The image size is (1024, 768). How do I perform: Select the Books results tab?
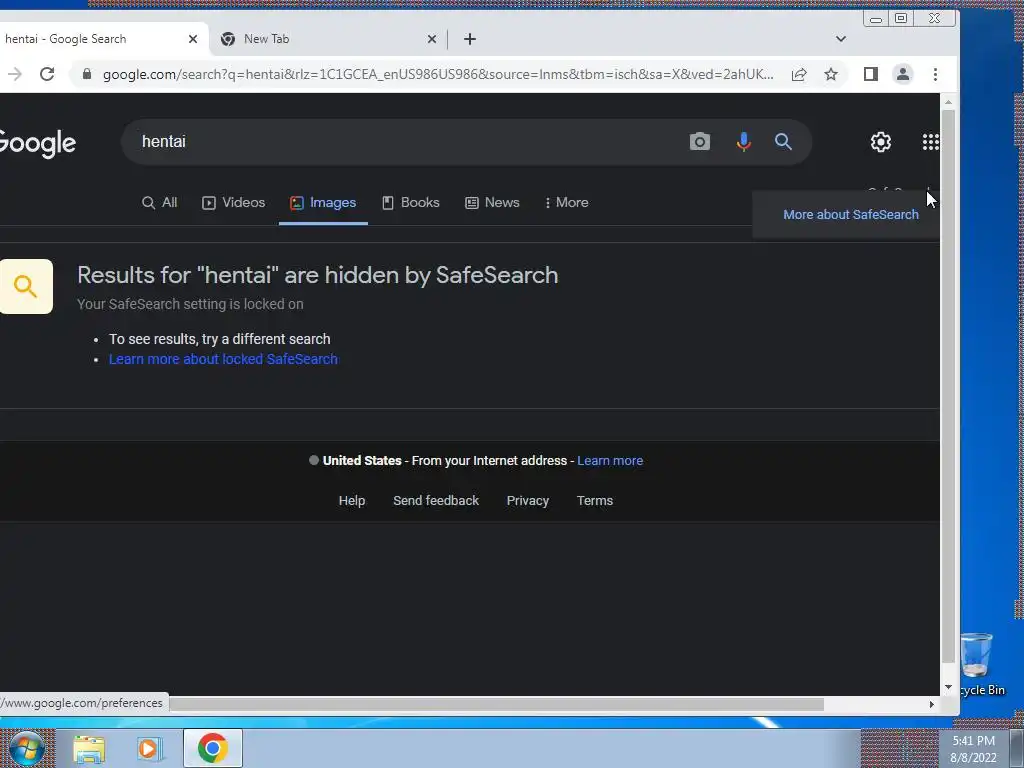coord(410,202)
